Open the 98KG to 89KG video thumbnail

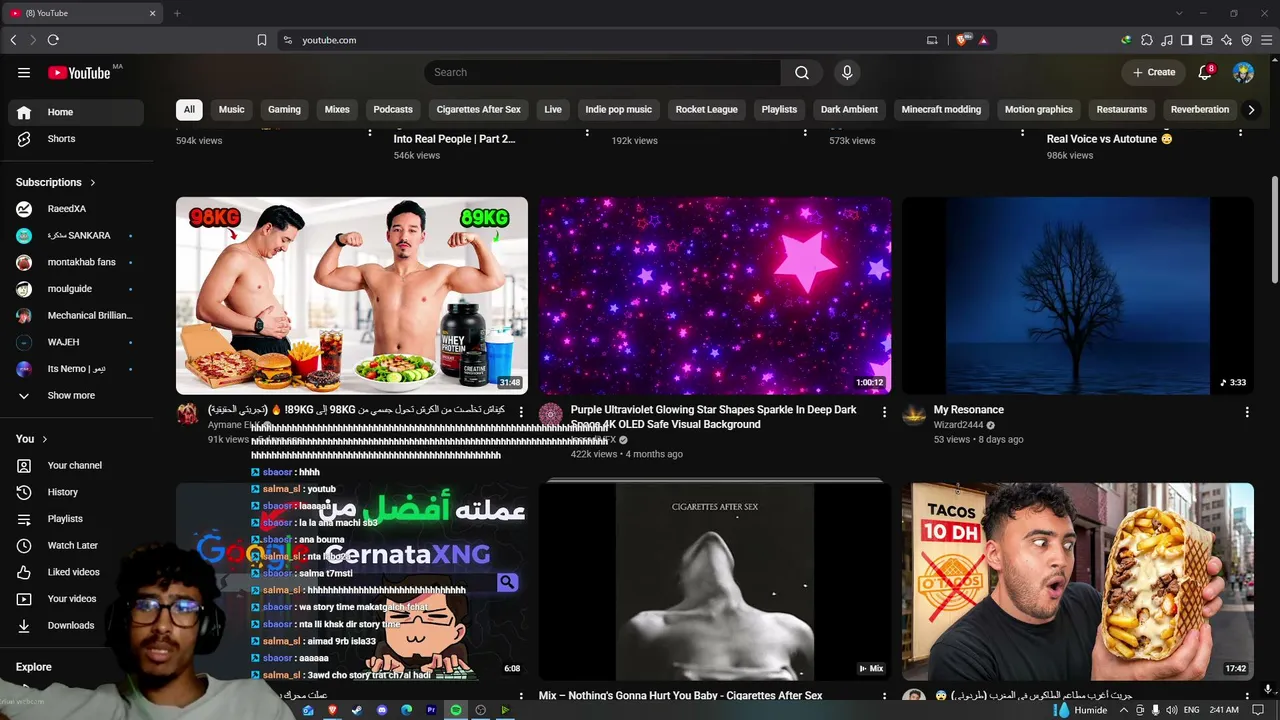352,296
